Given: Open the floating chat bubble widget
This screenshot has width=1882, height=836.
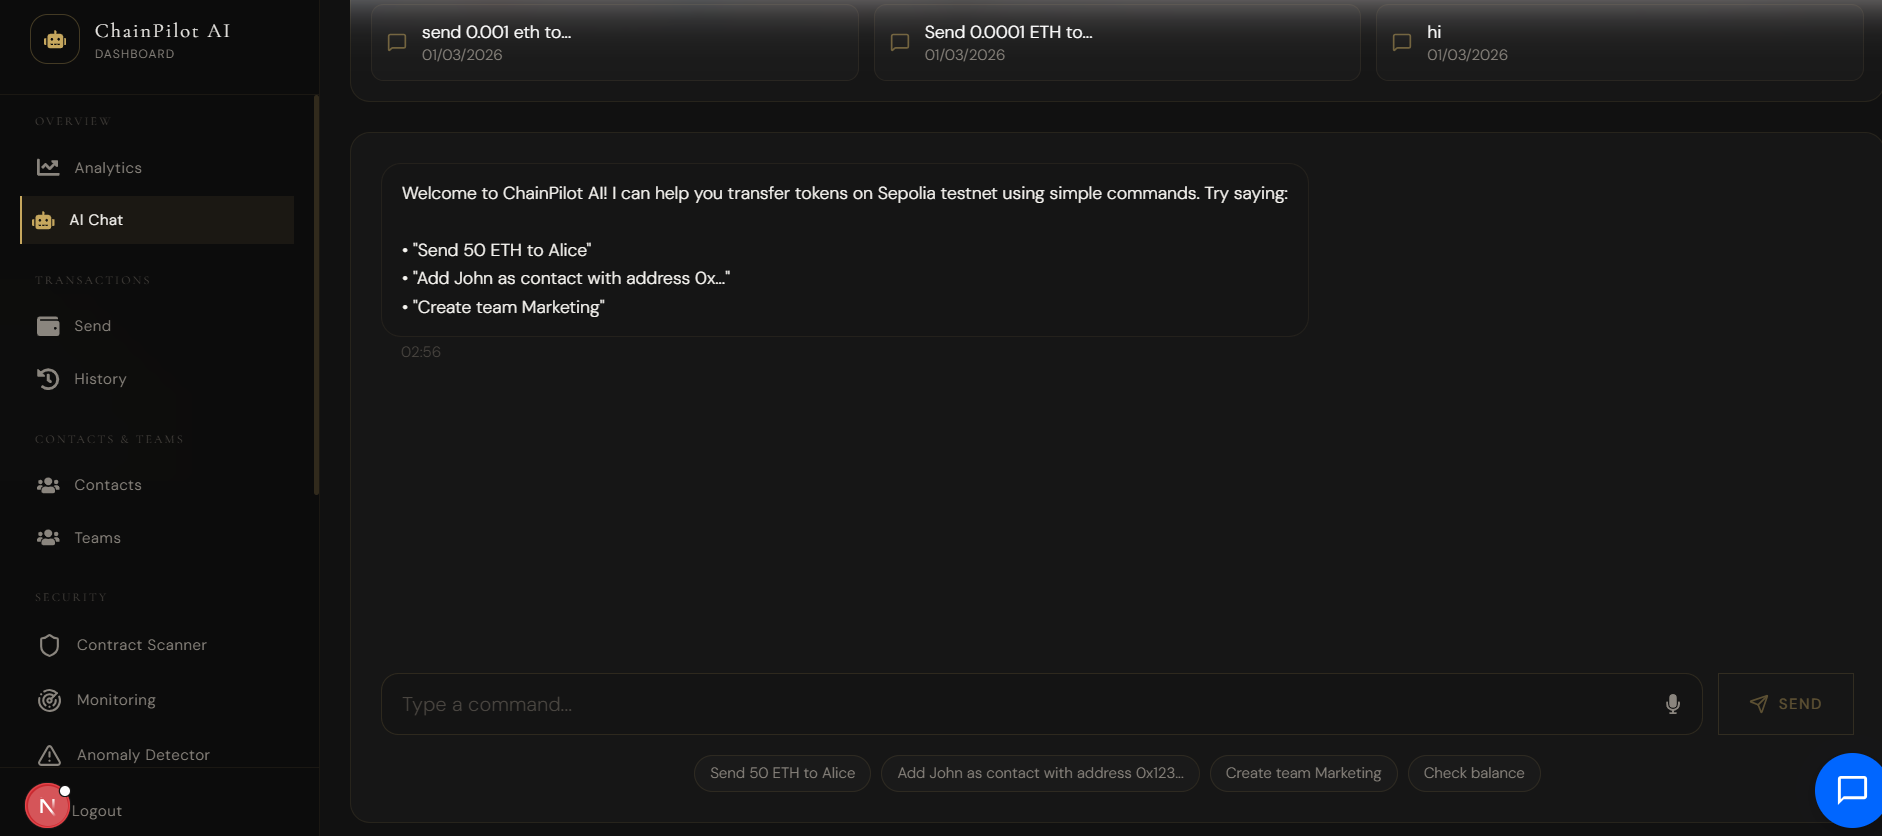Looking at the screenshot, I should coord(1850,790).
